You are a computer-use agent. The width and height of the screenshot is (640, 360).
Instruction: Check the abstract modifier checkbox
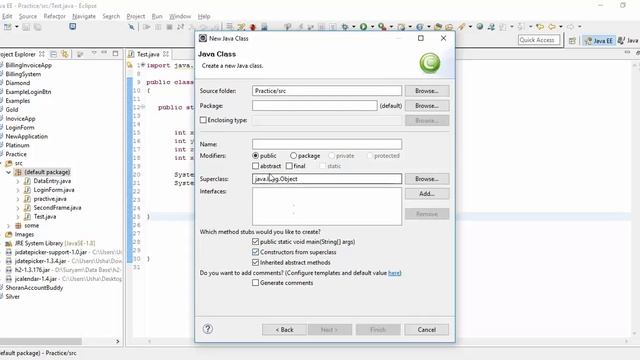[256, 166]
